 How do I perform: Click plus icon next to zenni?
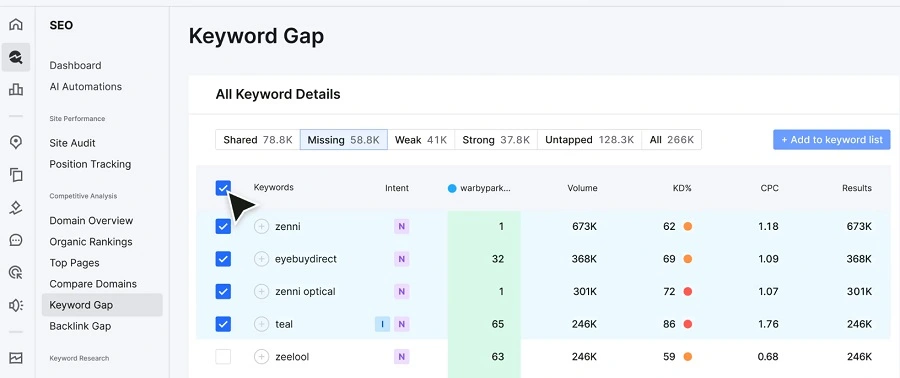[x=261, y=227]
